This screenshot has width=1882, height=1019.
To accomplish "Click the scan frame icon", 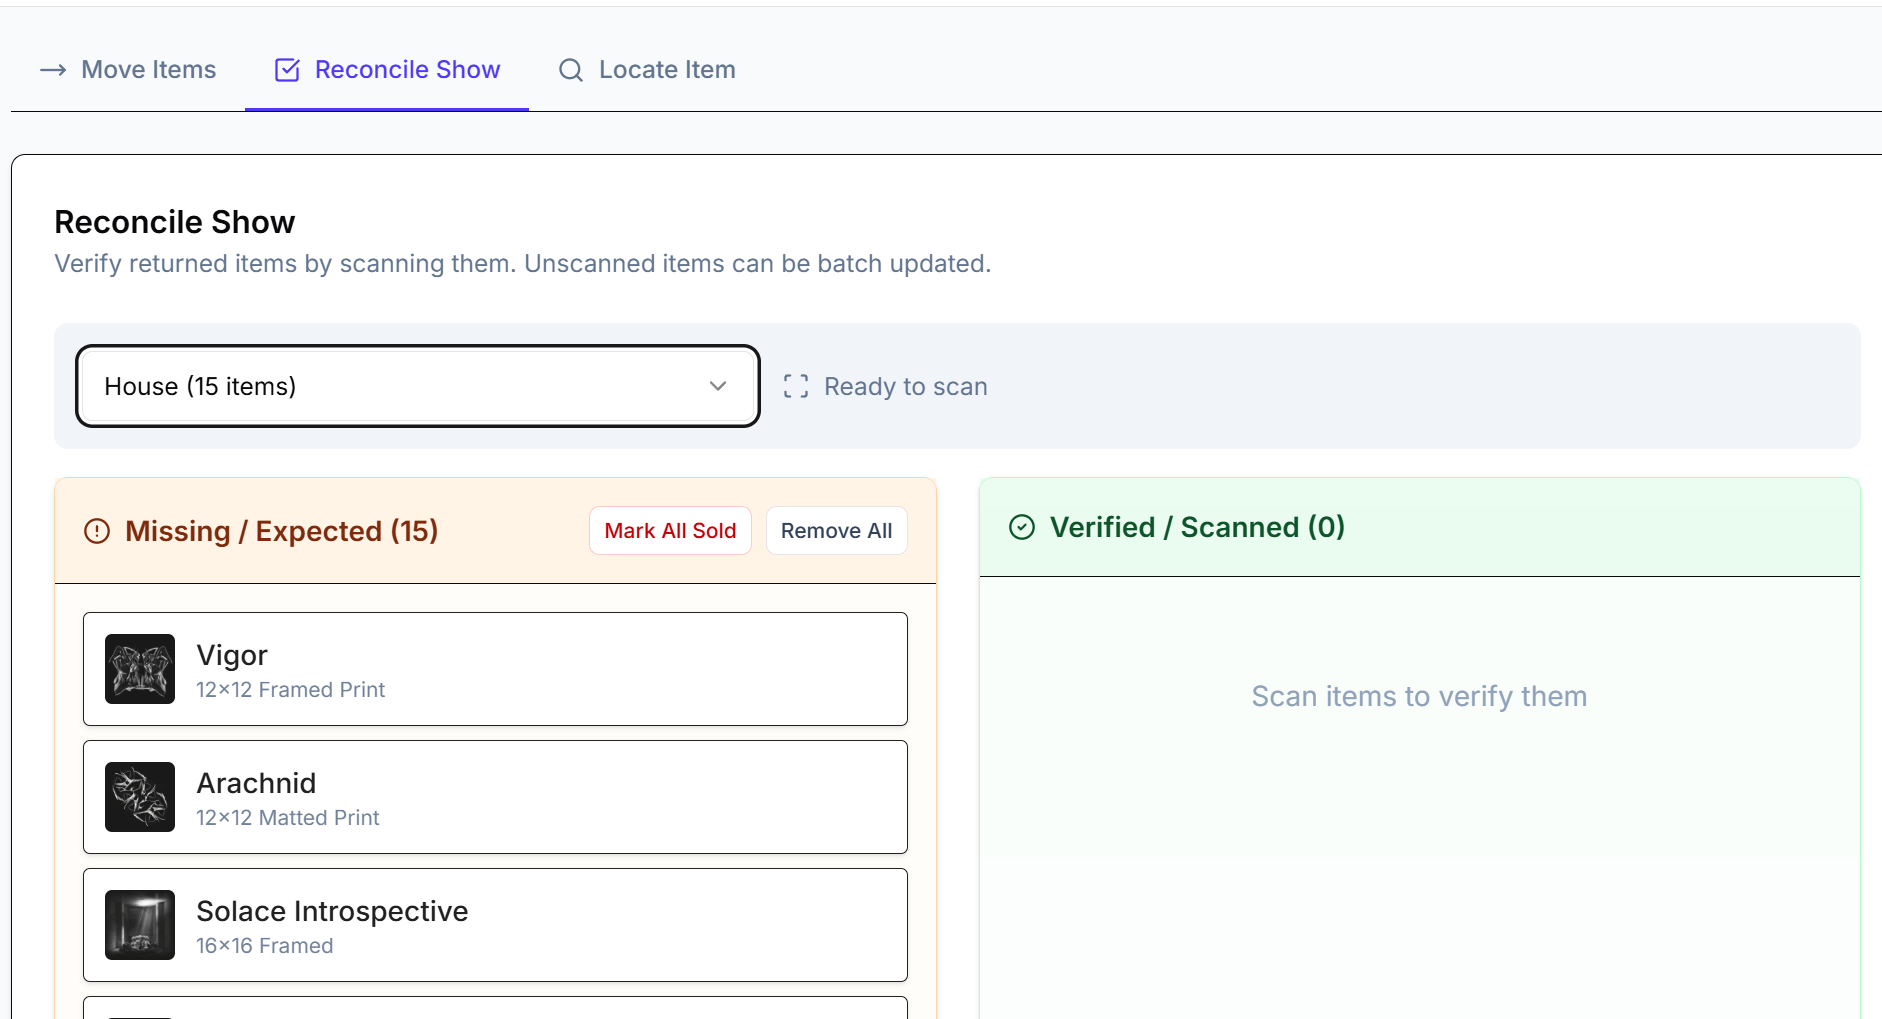I will tap(796, 387).
